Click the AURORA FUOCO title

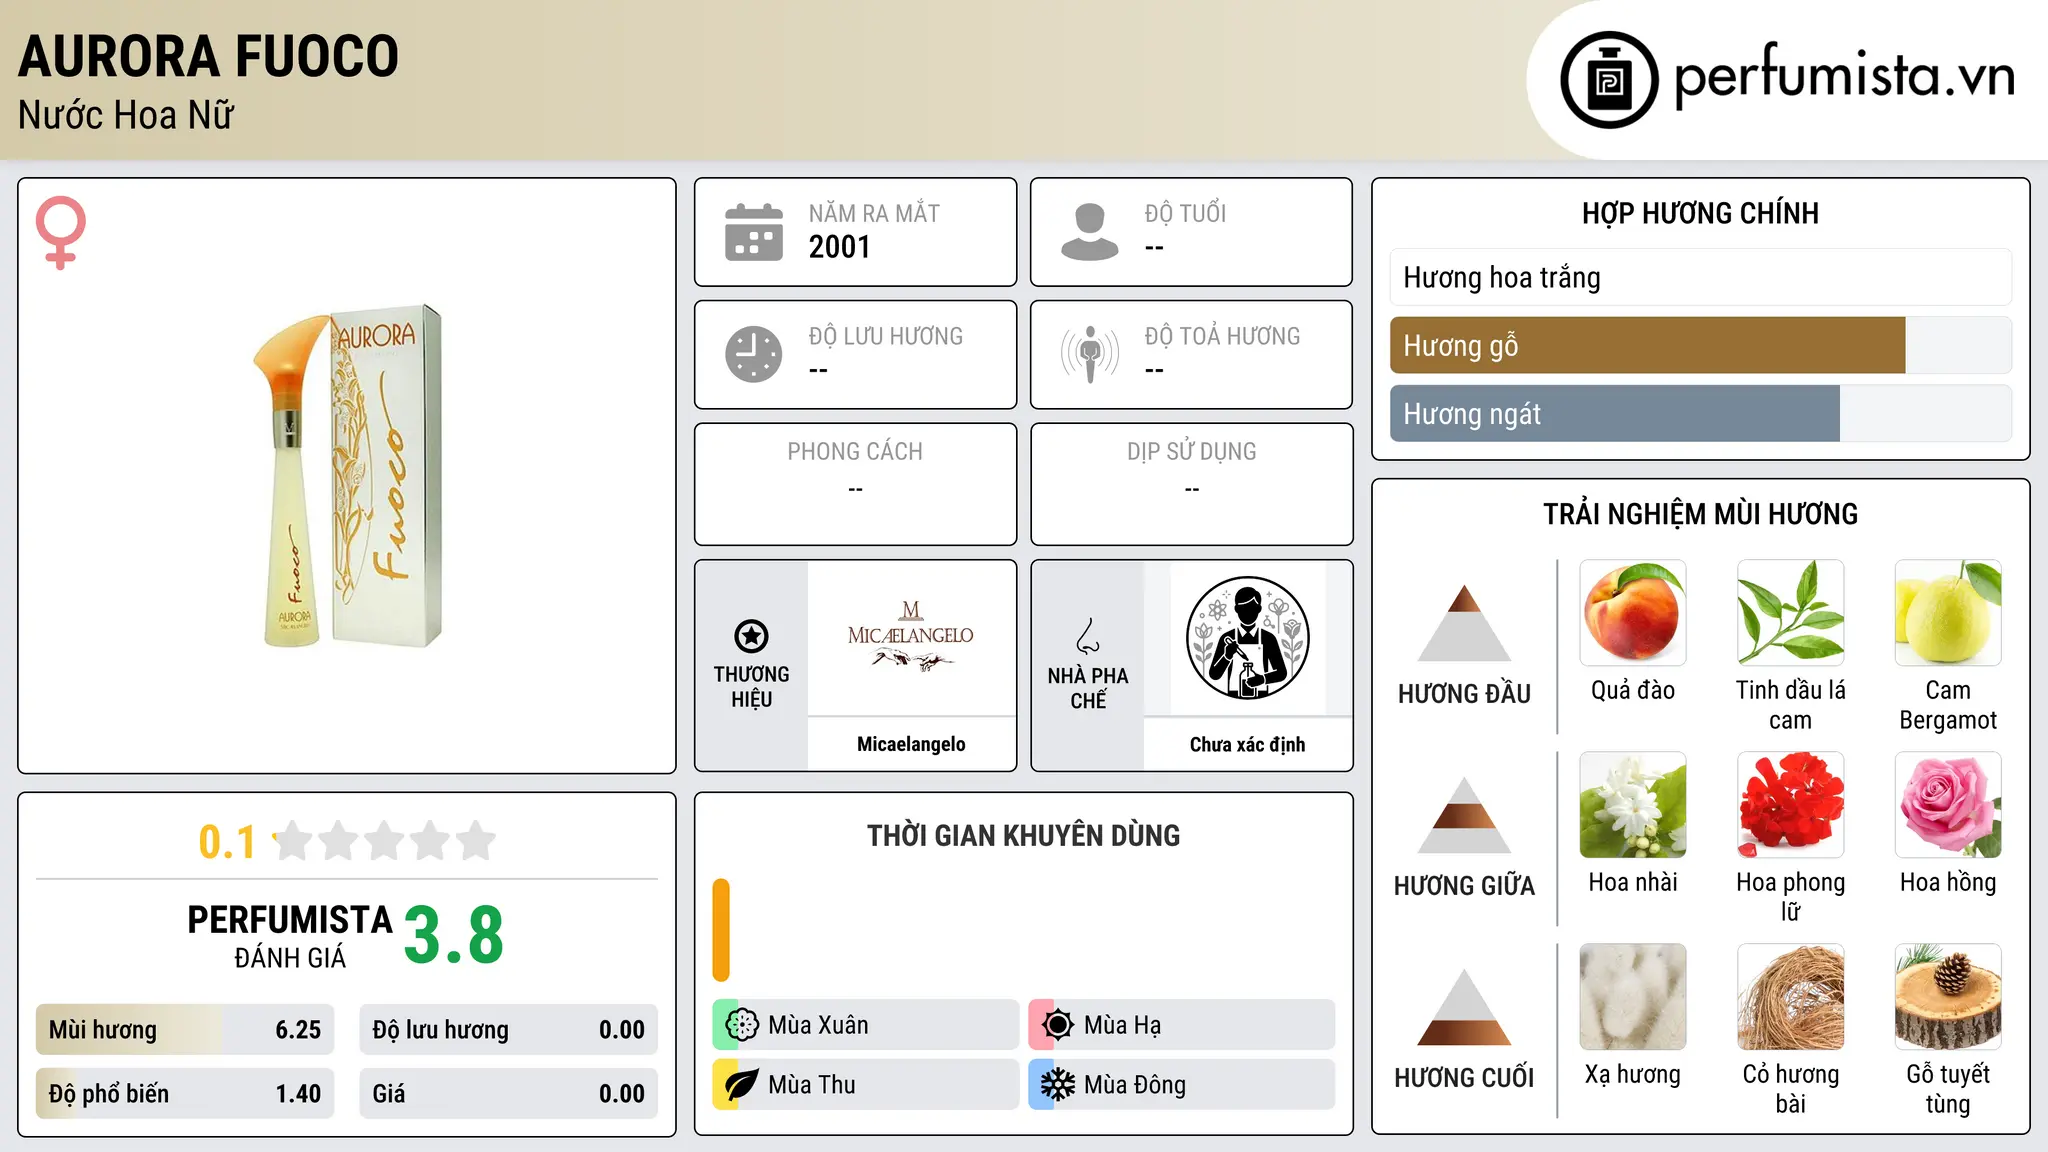(x=208, y=56)
